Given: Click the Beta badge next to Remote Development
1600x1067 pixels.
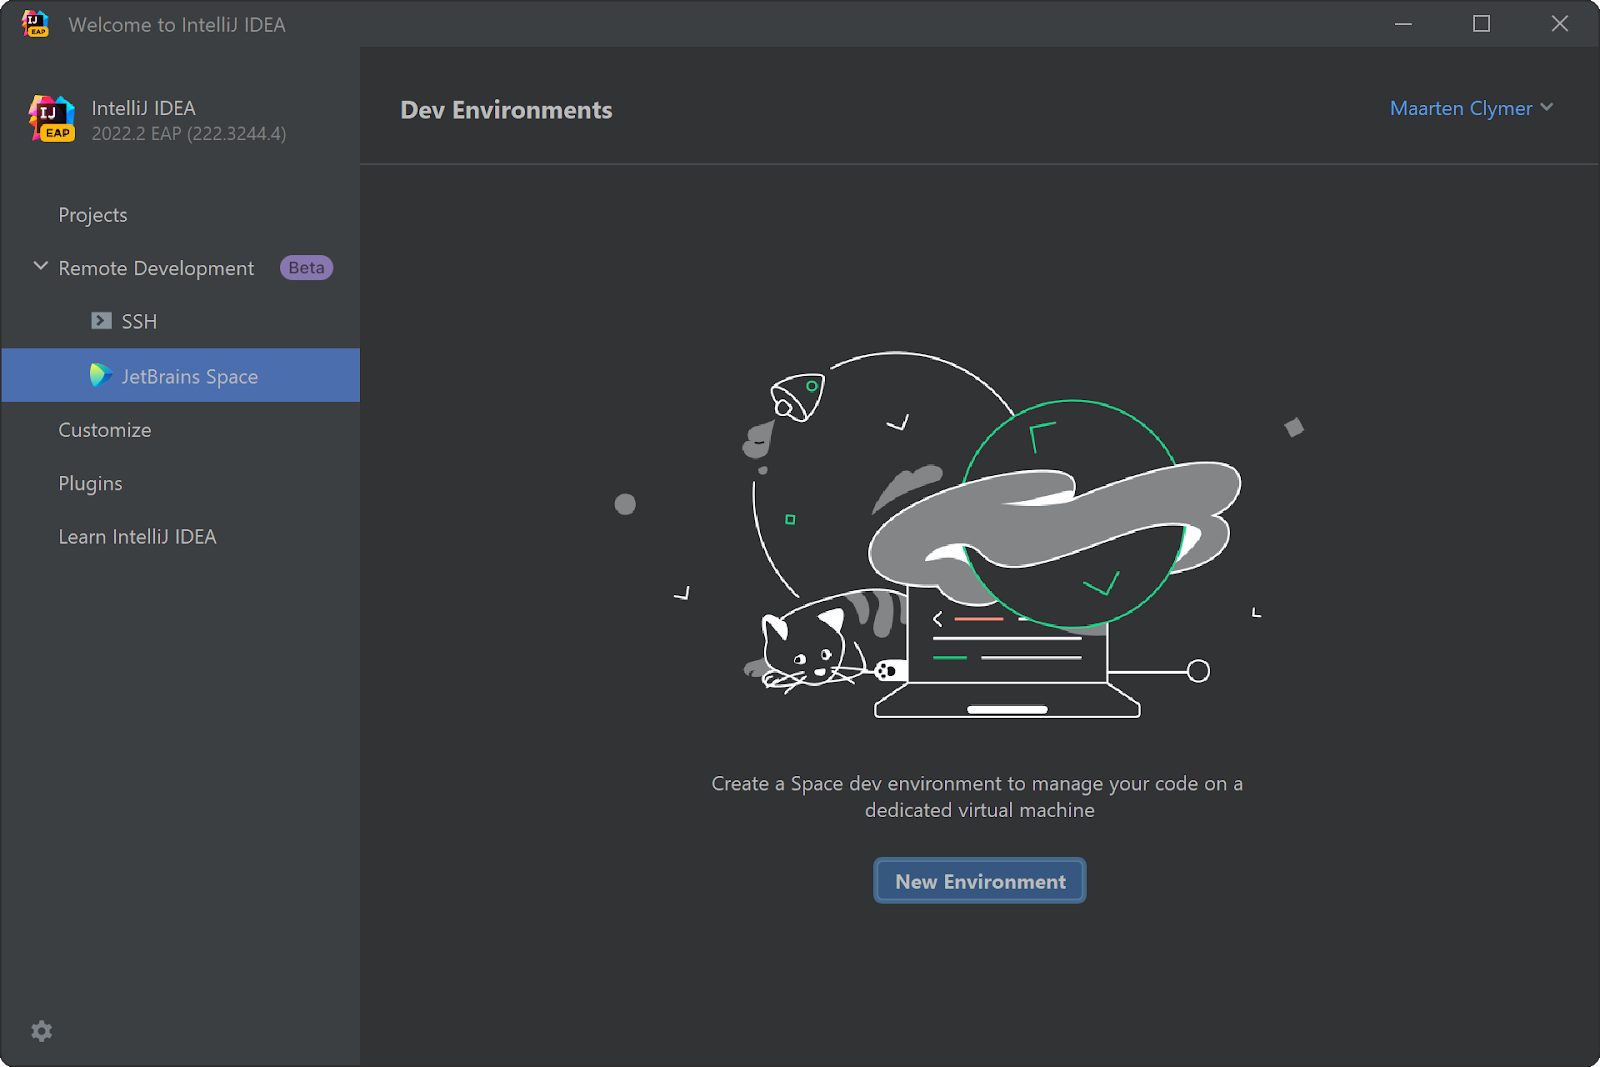Looking at the screenshot, I should click(306, 268).
